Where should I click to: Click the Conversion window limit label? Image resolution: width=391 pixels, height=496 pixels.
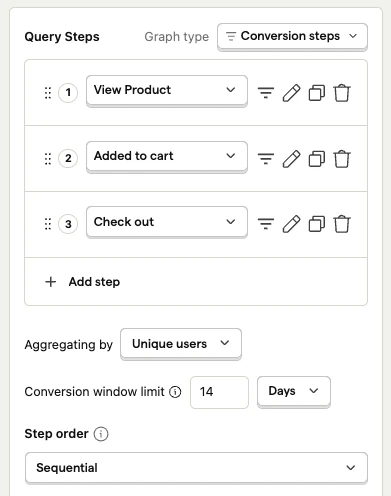pos(95,392)
